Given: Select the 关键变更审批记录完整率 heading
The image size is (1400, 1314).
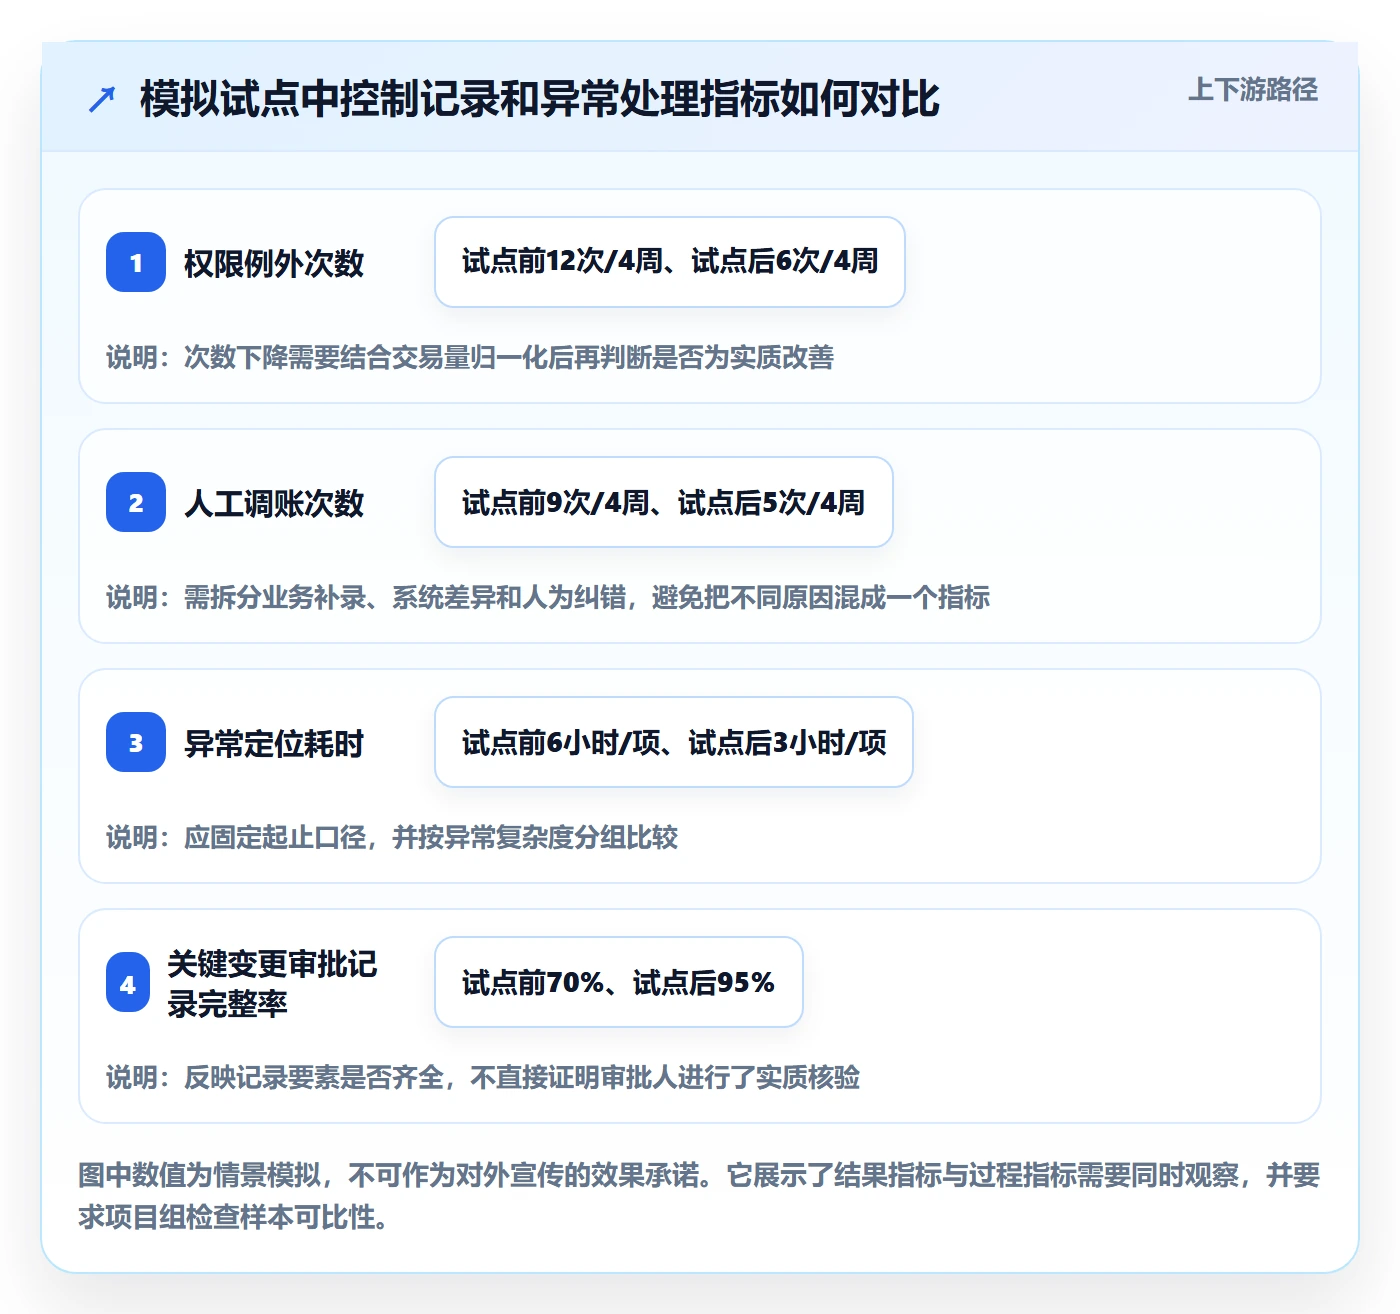Looking at the screenshot, I should click(272, 984).
